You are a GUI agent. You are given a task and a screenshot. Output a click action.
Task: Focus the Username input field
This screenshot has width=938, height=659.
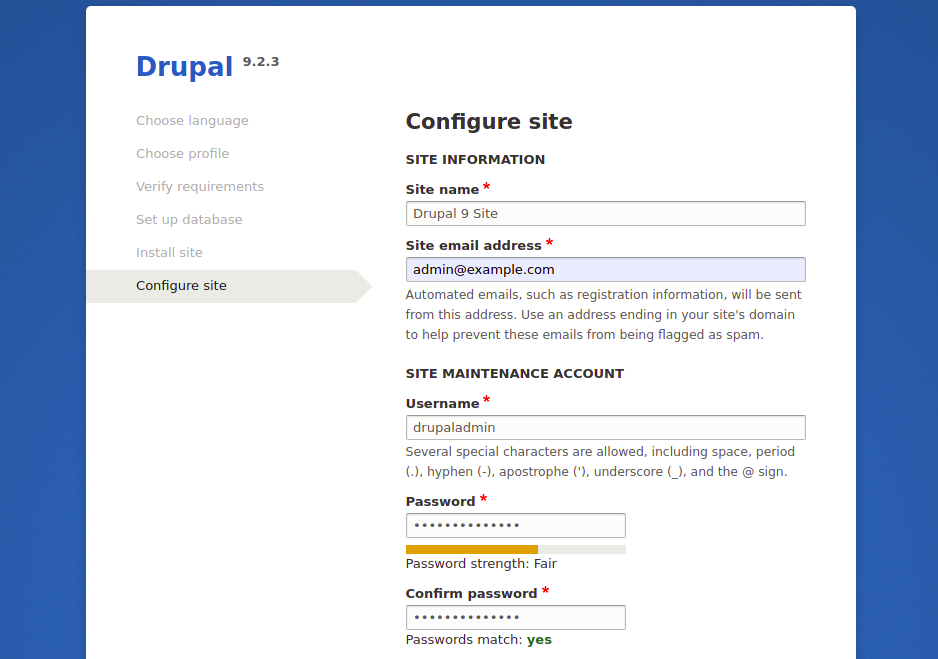point(605,428)
